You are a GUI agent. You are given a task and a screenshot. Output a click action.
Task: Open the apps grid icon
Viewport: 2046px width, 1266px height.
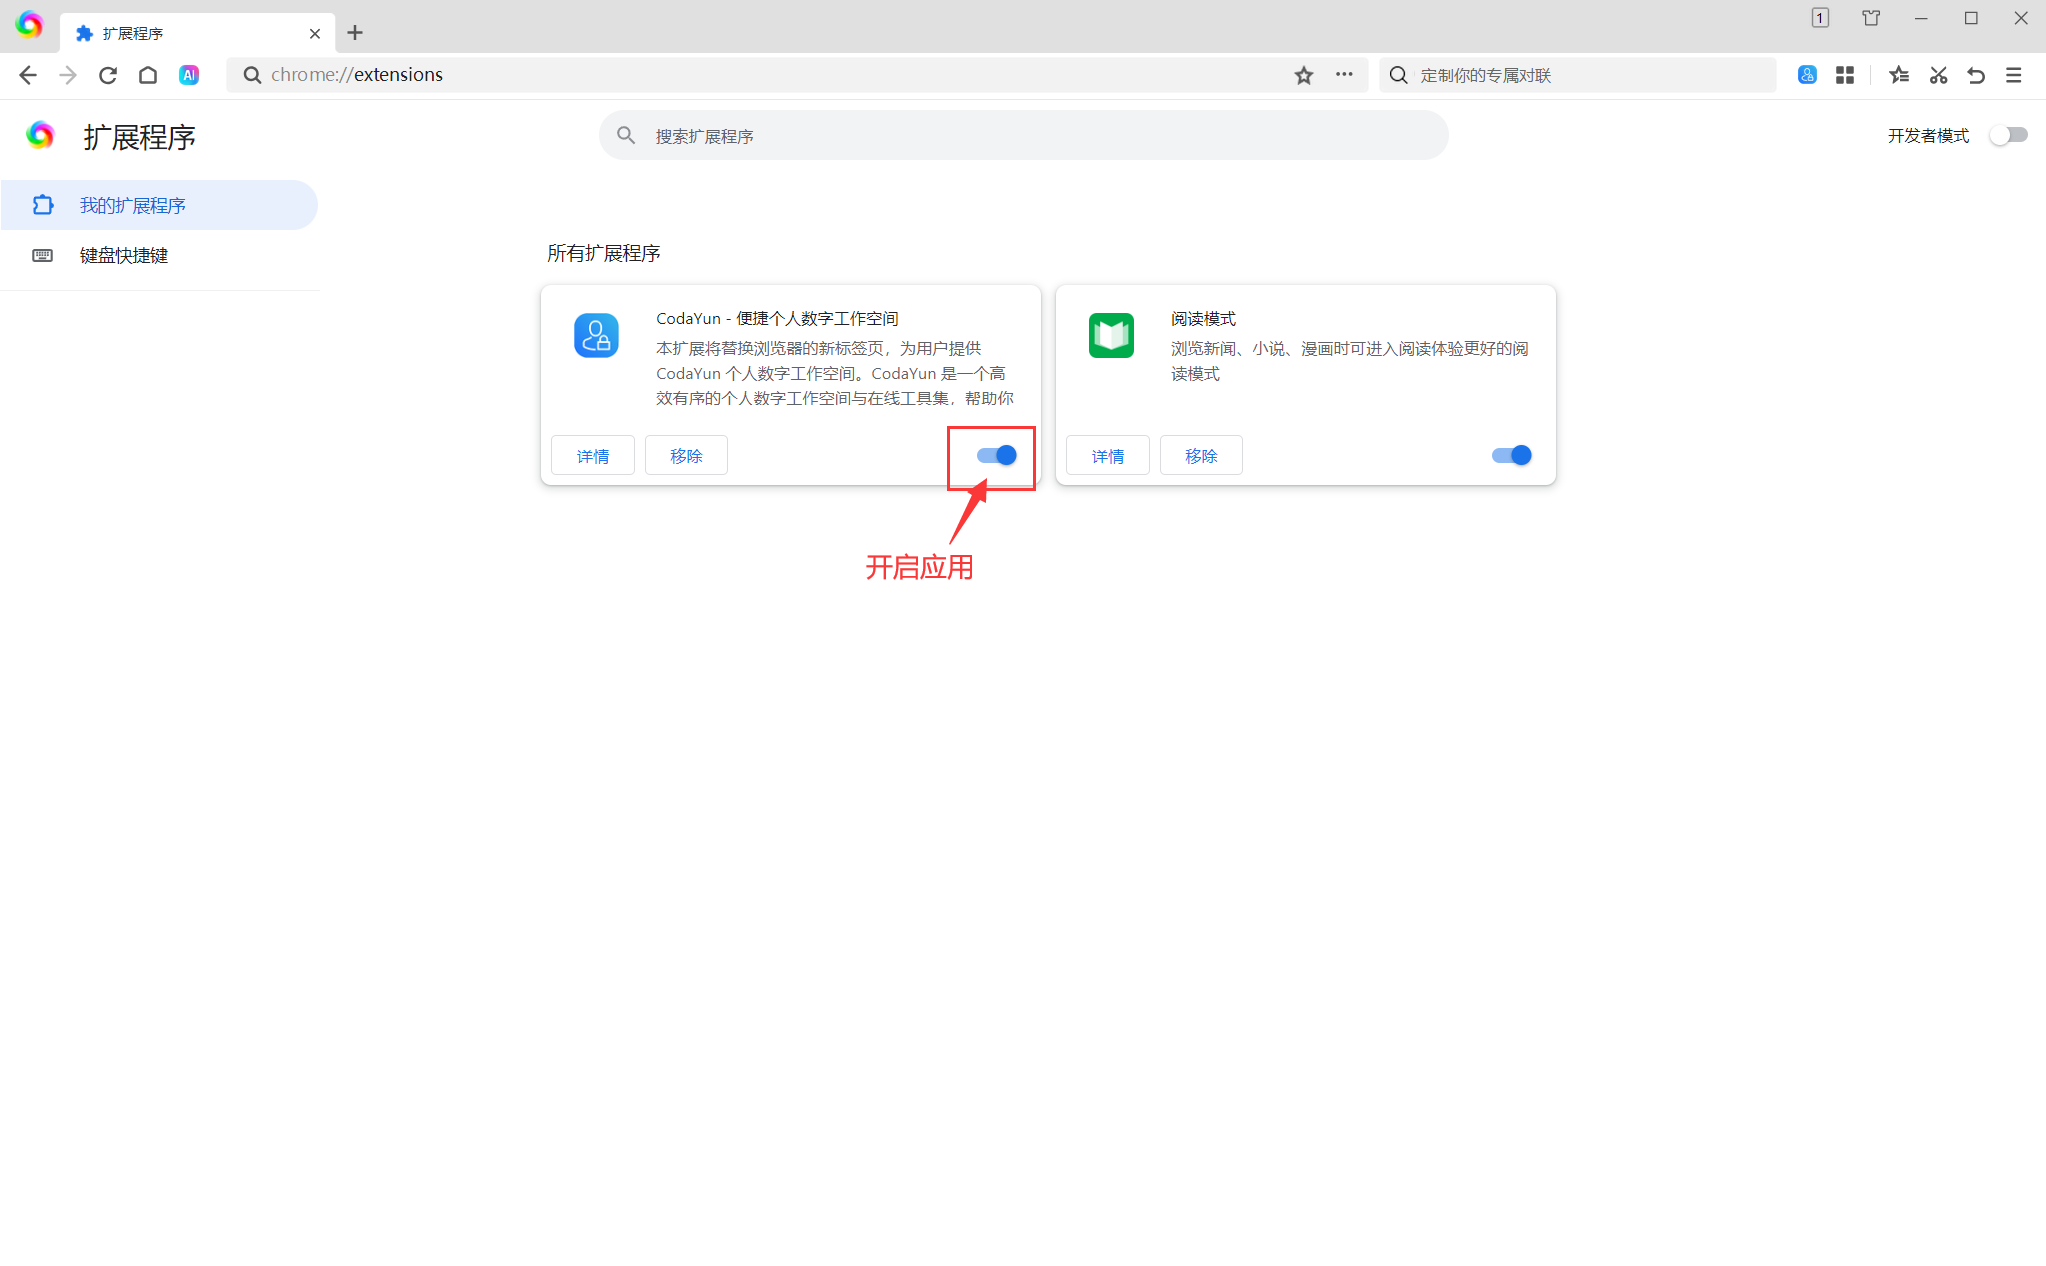coord(1845,75)
